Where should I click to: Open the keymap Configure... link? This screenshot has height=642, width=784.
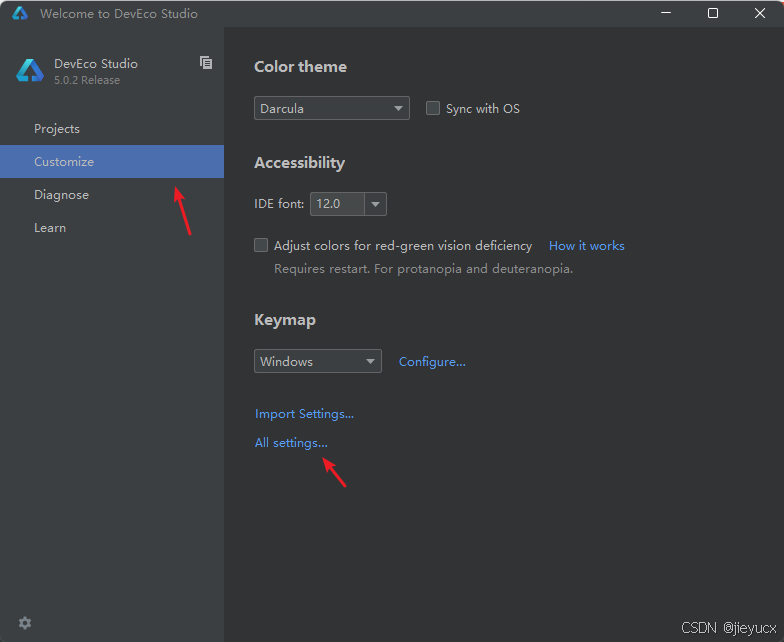click(x=432, y=362)
